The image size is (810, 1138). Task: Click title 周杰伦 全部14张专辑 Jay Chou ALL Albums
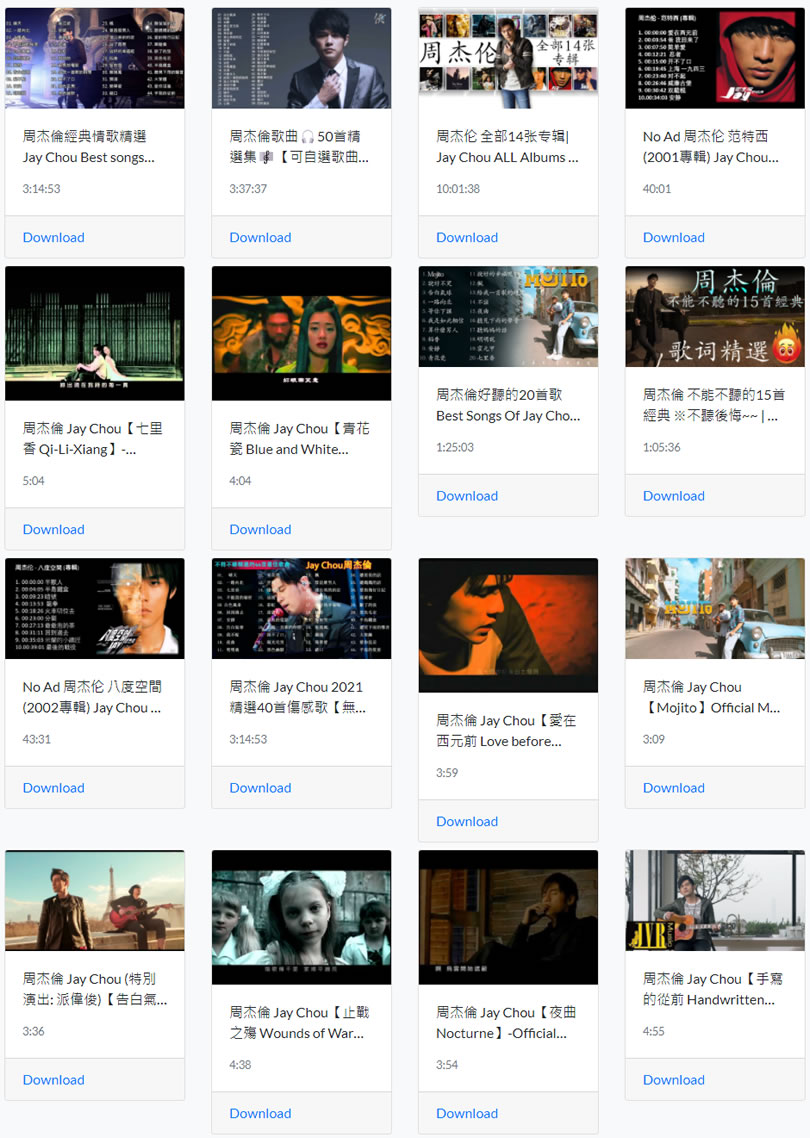pos(507,147)
